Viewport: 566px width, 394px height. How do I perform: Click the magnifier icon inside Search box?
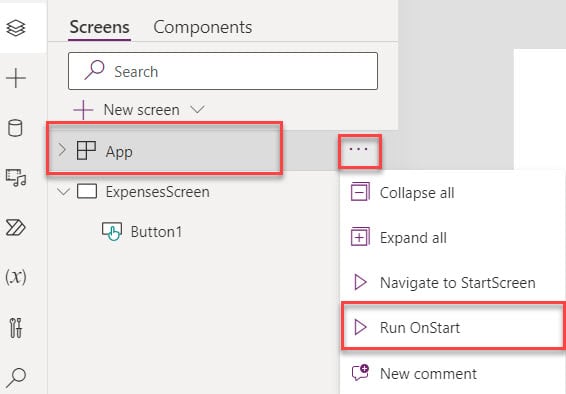click(x=95, y=70)
